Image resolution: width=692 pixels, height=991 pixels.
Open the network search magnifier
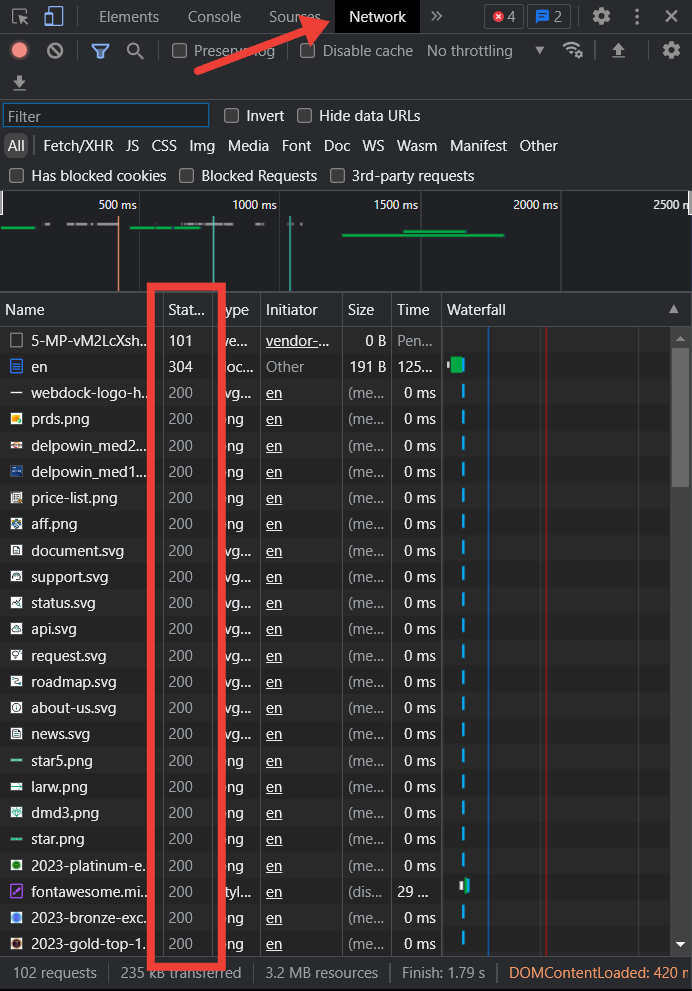point(132,51)
